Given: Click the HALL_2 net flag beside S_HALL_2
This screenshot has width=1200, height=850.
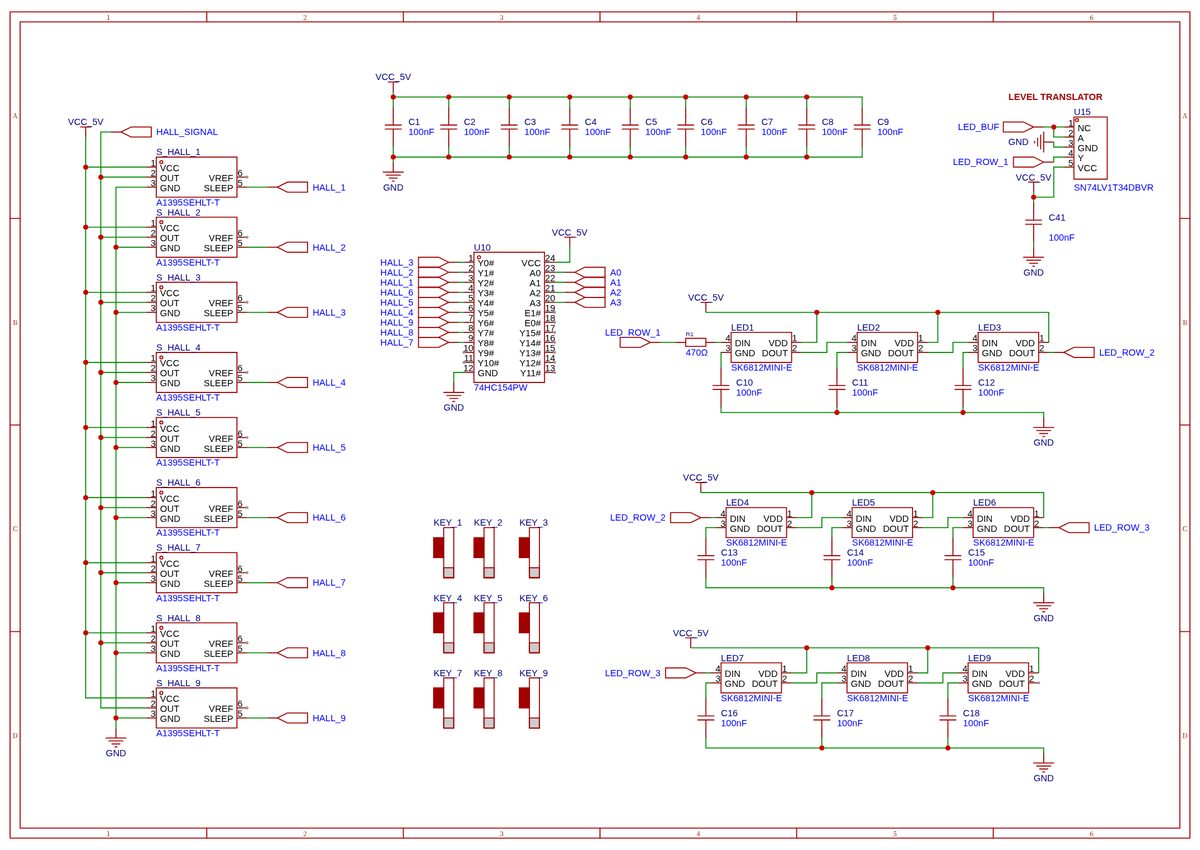Looking at the screenshot, I should pos(291,247).
